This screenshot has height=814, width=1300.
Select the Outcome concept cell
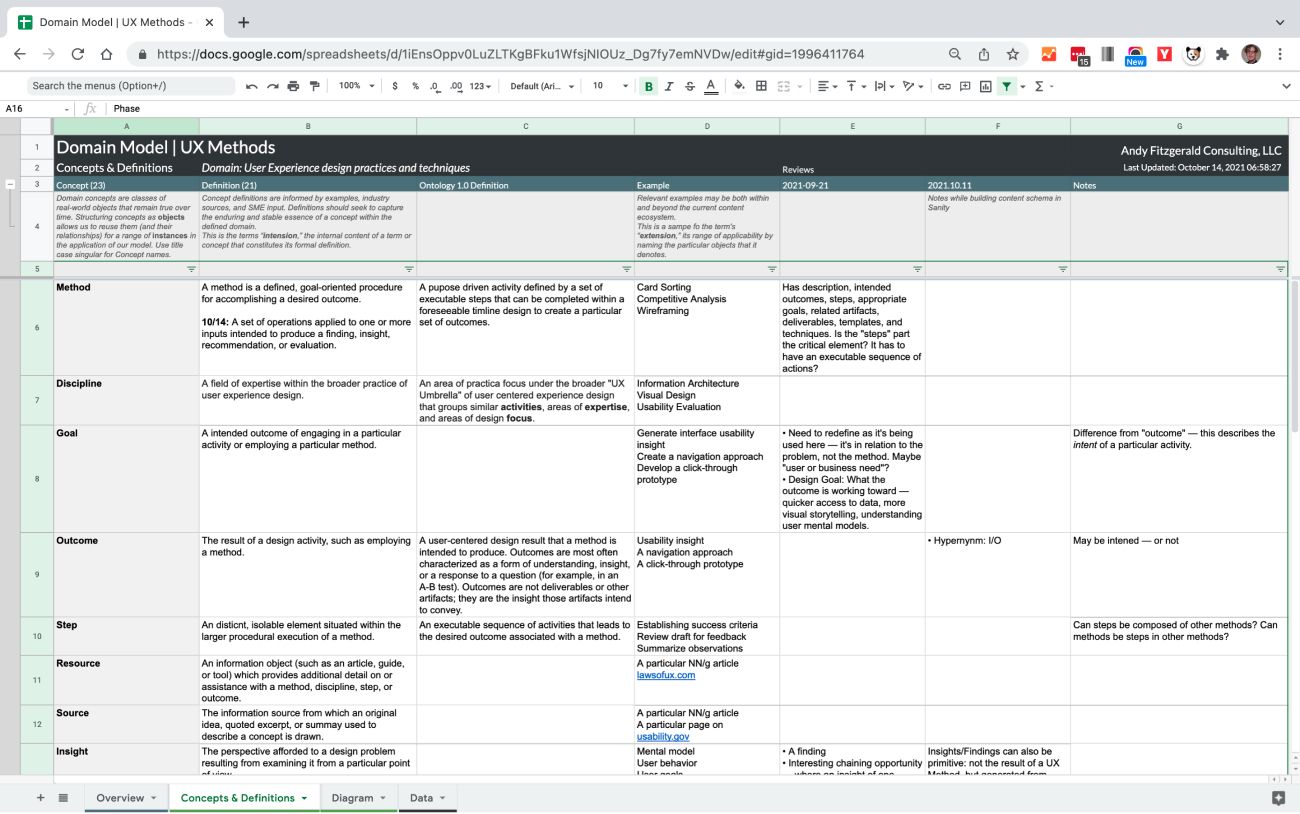[126, 574]
